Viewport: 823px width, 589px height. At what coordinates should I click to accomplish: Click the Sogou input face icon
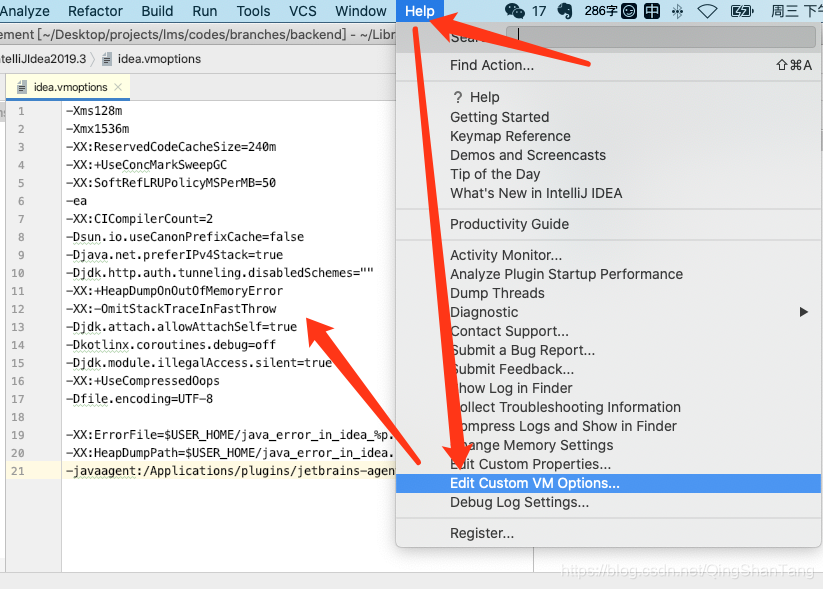click(629, 10)
